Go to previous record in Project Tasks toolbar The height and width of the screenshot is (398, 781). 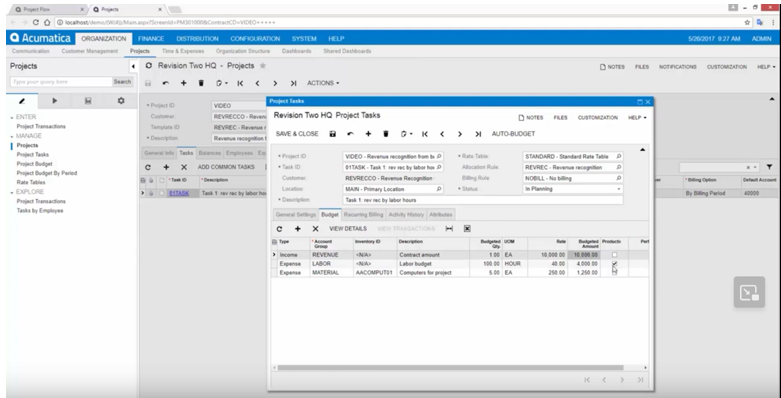tap(442, 134)
